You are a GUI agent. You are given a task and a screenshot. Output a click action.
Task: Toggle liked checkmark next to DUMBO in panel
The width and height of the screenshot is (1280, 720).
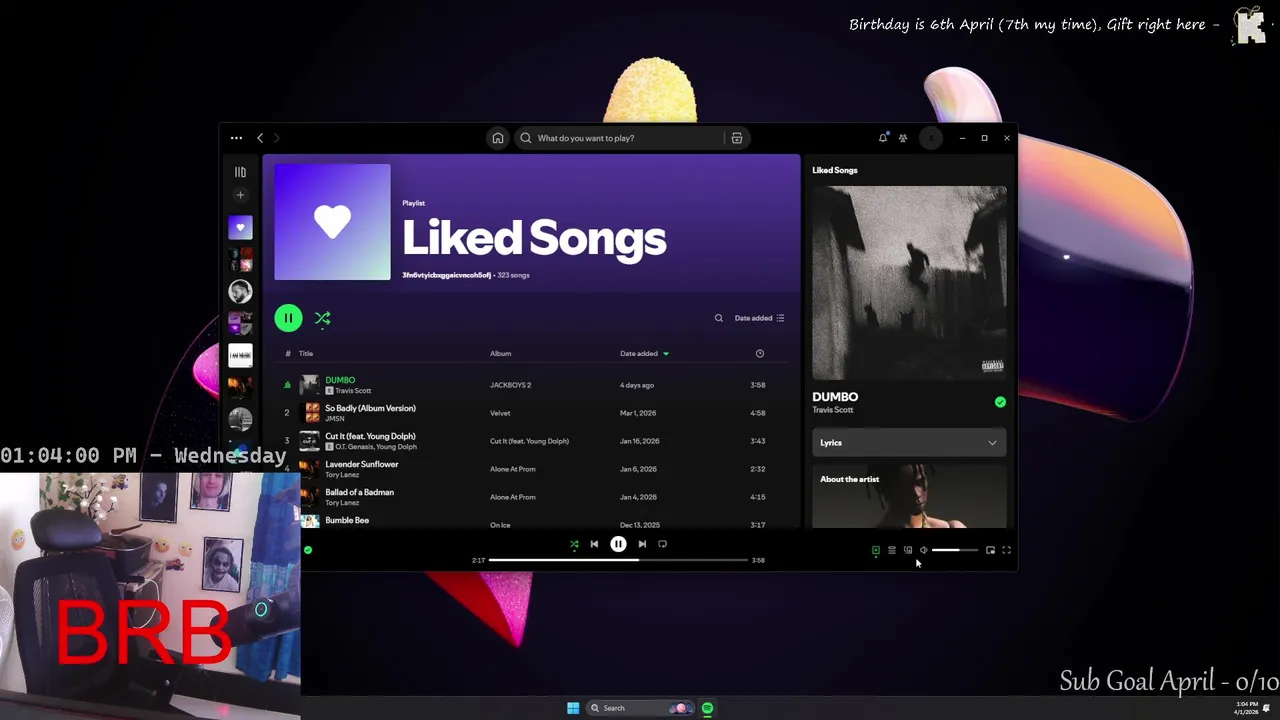[1000, 402]
